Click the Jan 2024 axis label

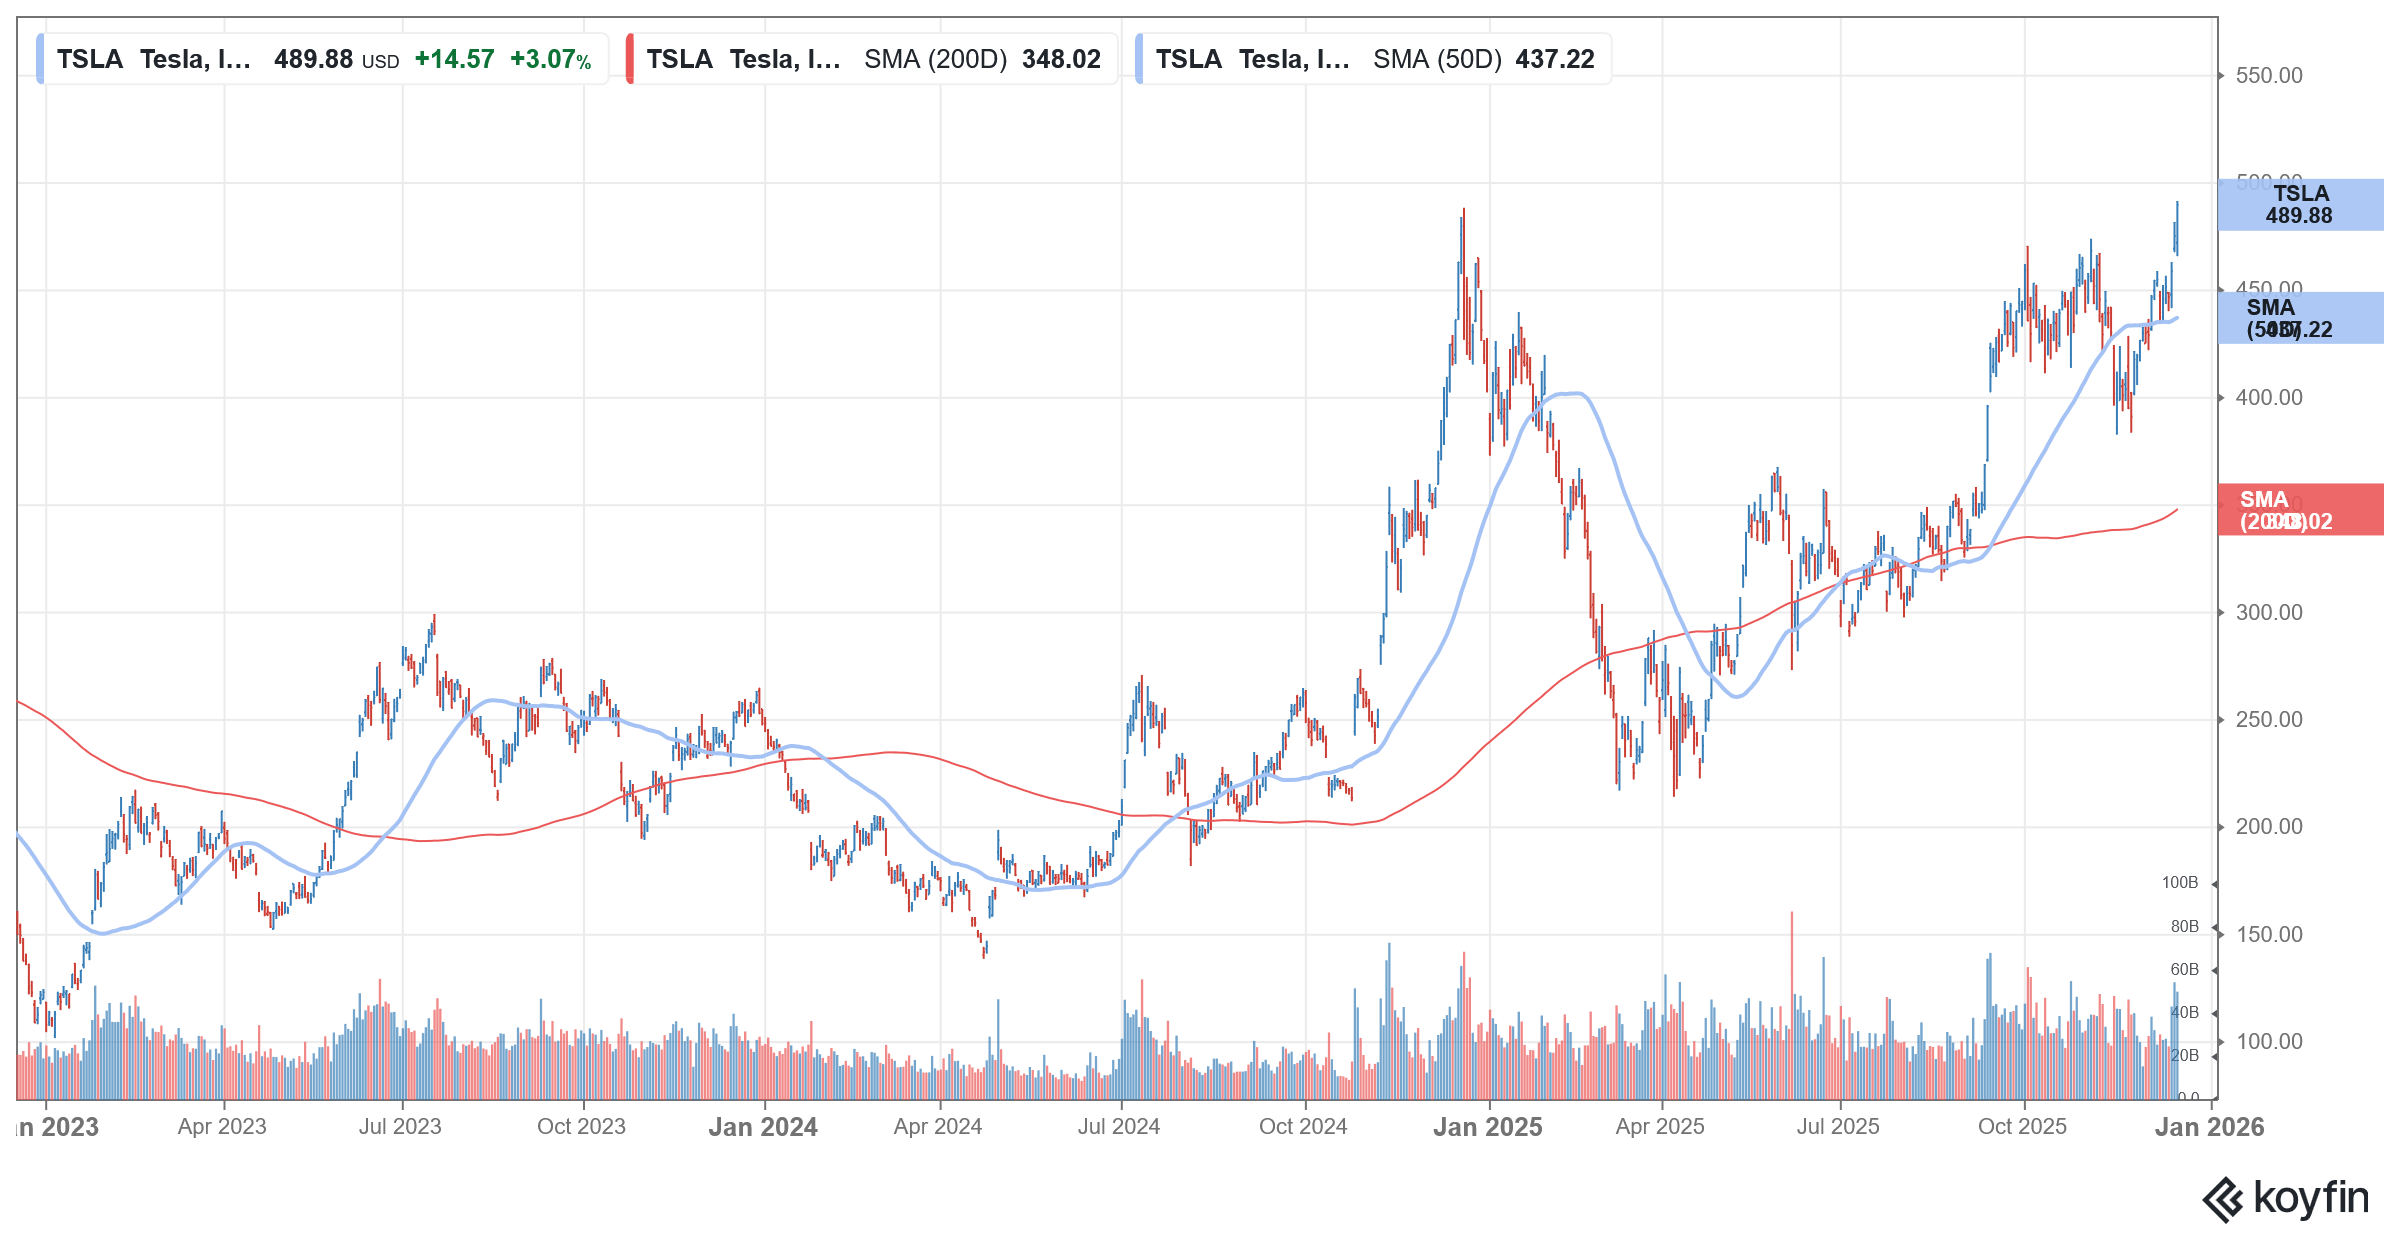tap(762, 1127)
